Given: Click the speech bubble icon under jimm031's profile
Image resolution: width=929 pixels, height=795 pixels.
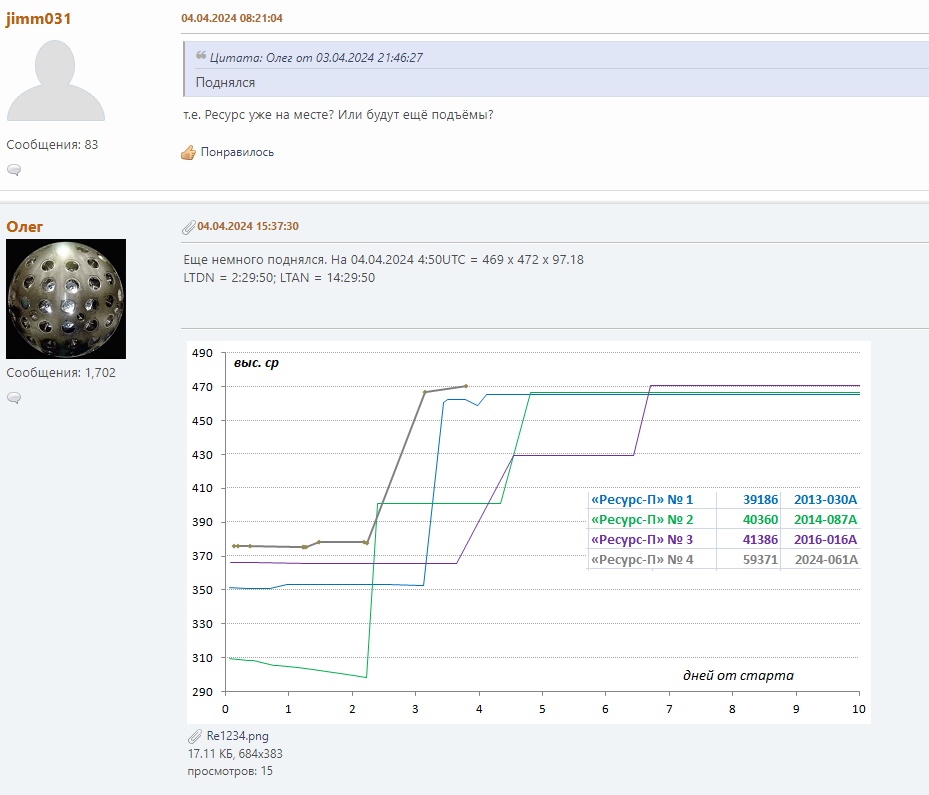Looking at the screenshot, I should [x=14, y=170].
